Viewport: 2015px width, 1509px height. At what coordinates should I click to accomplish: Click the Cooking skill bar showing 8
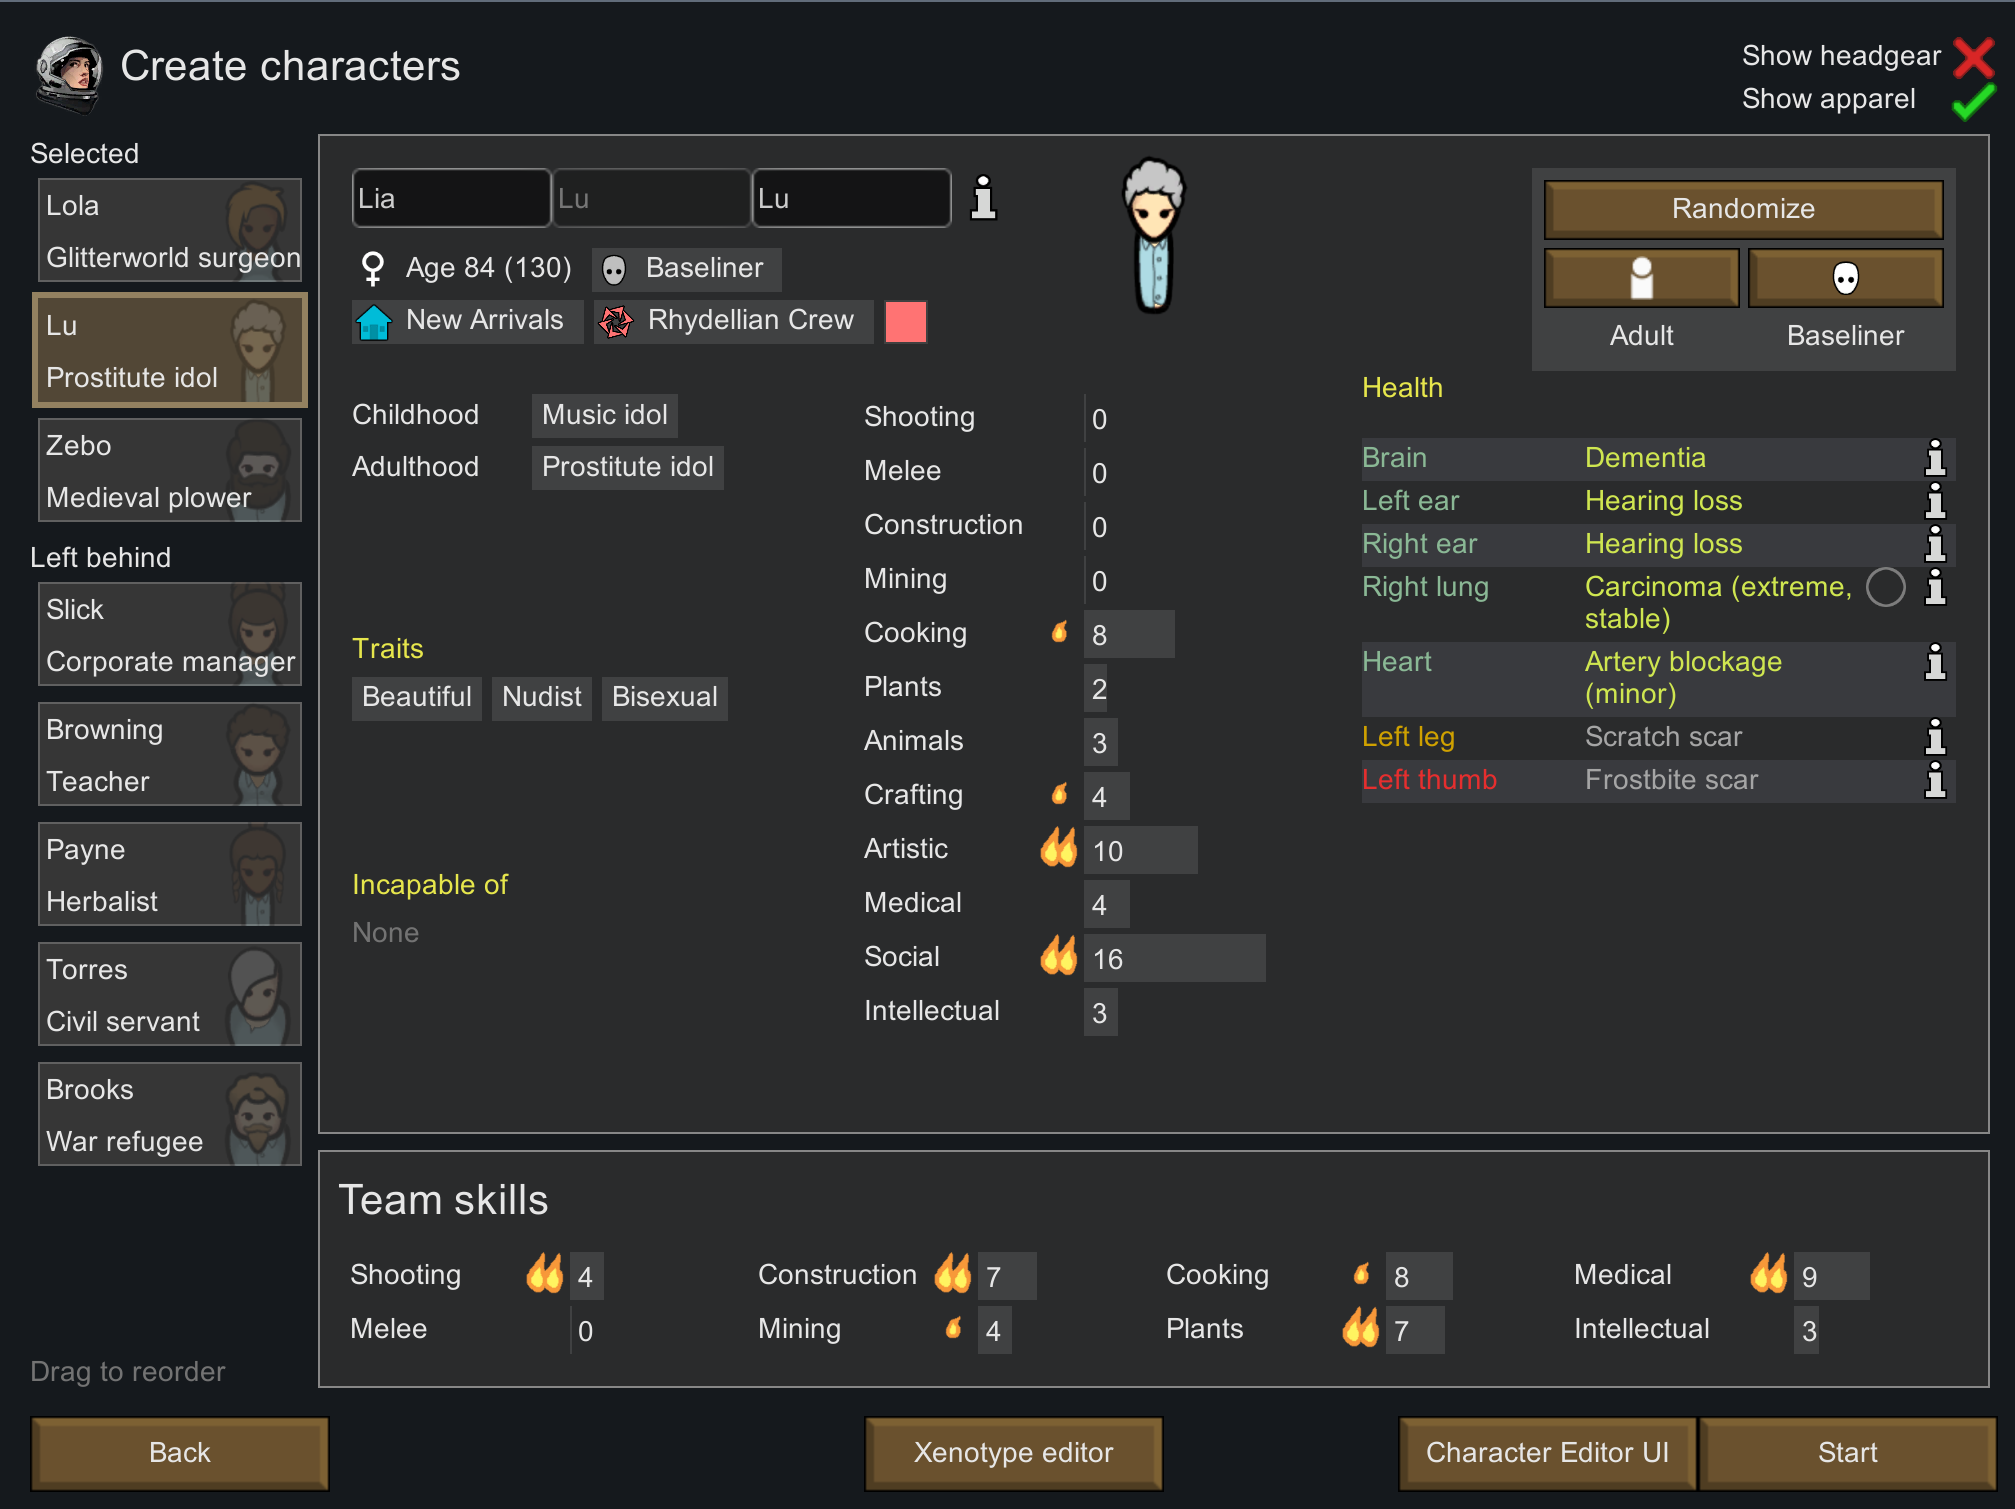(1129, 634)
